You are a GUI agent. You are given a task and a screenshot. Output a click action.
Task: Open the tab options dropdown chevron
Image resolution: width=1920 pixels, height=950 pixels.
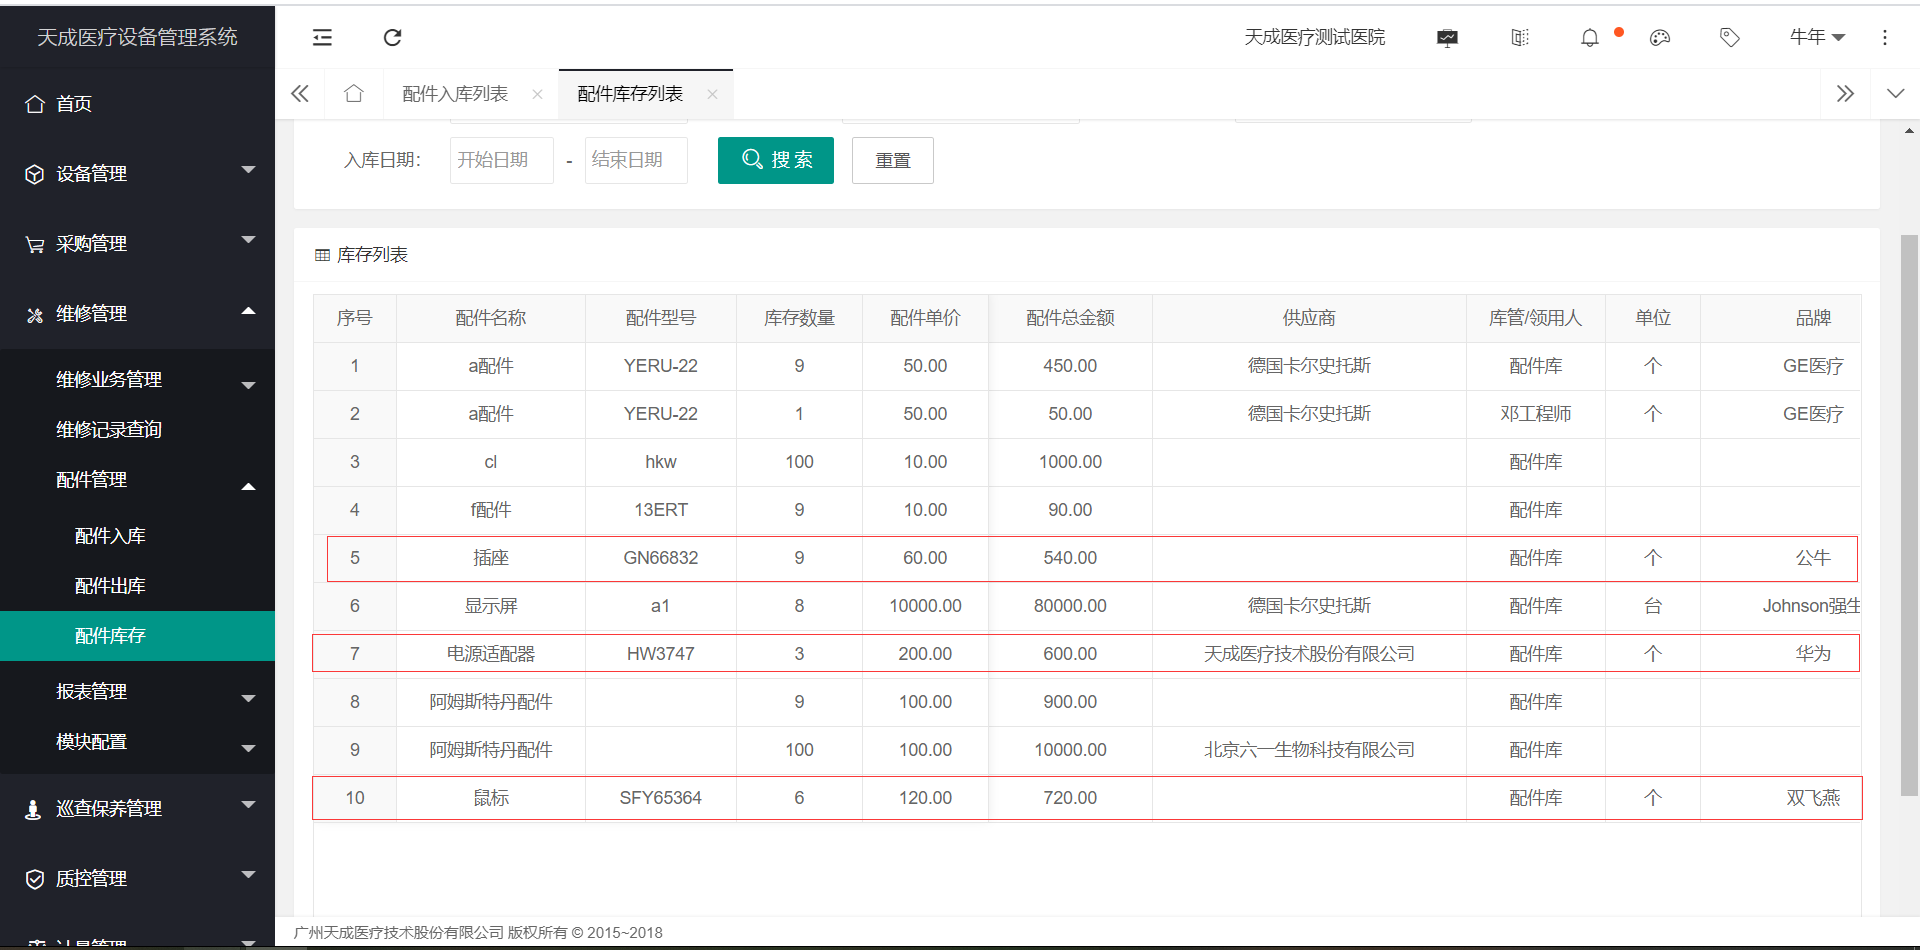point(1895,94)
